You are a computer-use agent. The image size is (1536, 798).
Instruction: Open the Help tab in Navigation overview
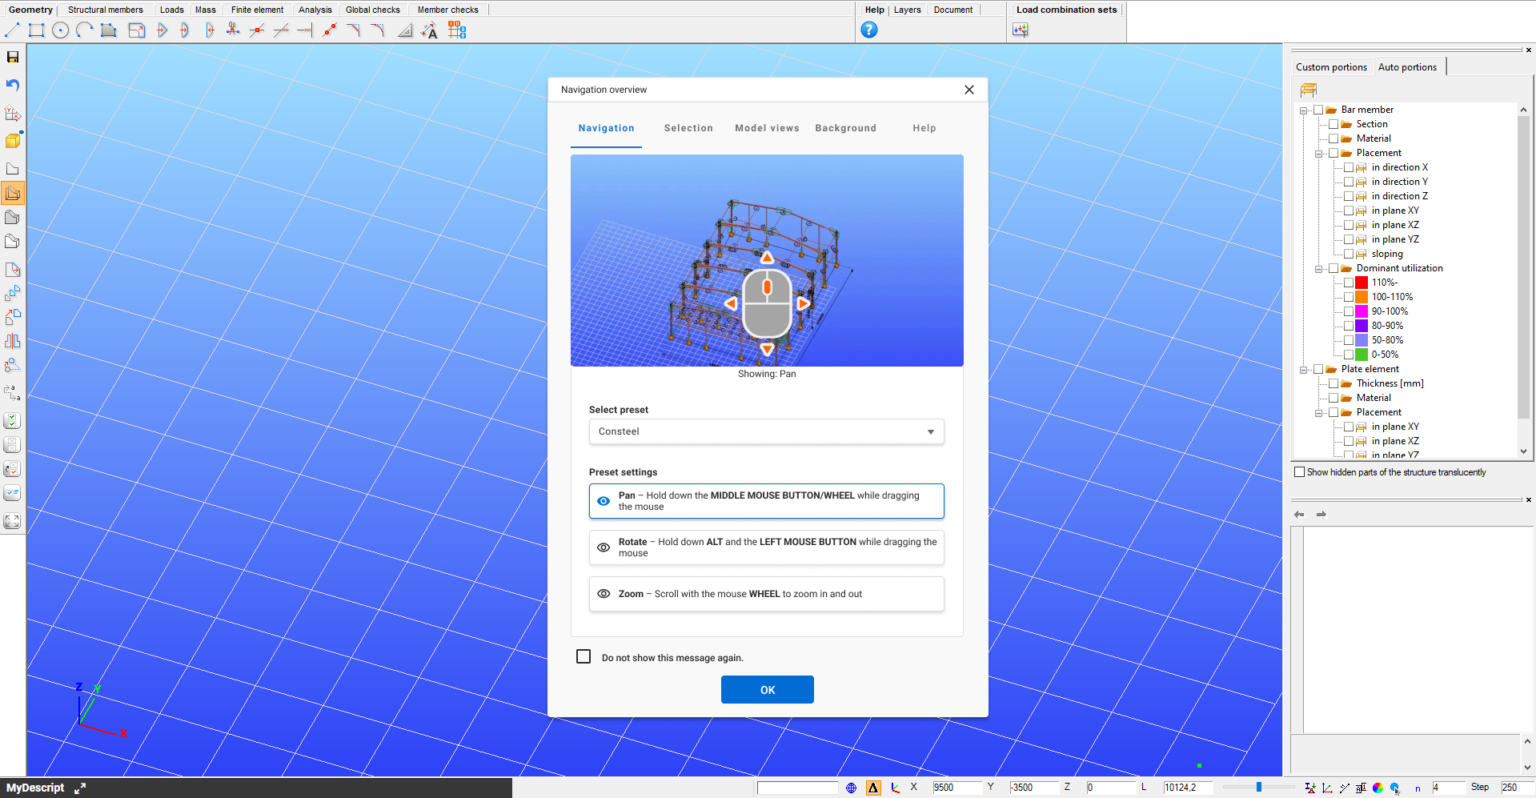[924, 128]
